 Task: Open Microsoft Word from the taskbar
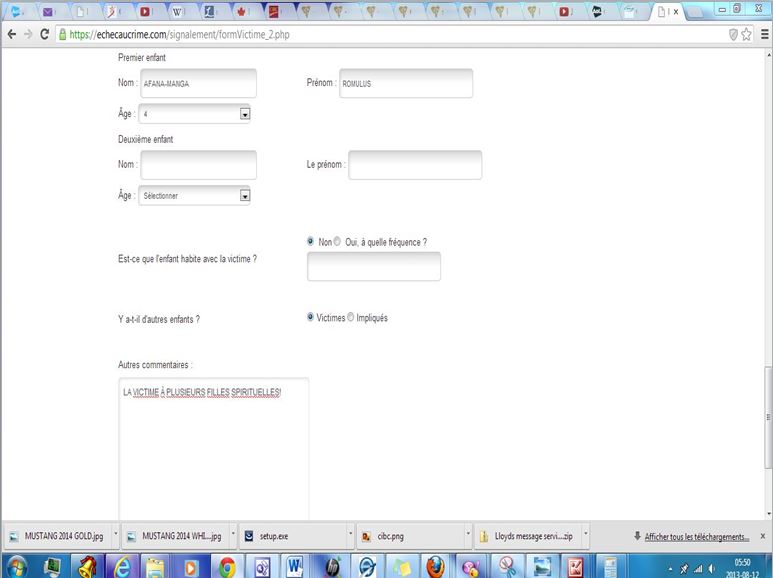(297, 566)
